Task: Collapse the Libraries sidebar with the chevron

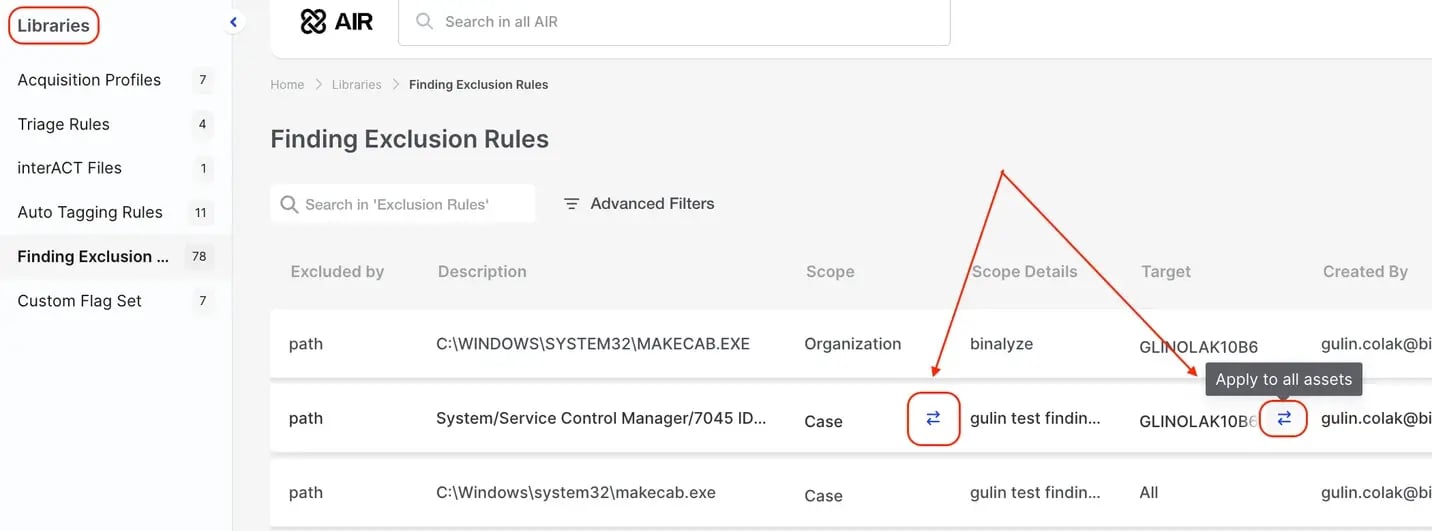Action: tap(233, 21)
